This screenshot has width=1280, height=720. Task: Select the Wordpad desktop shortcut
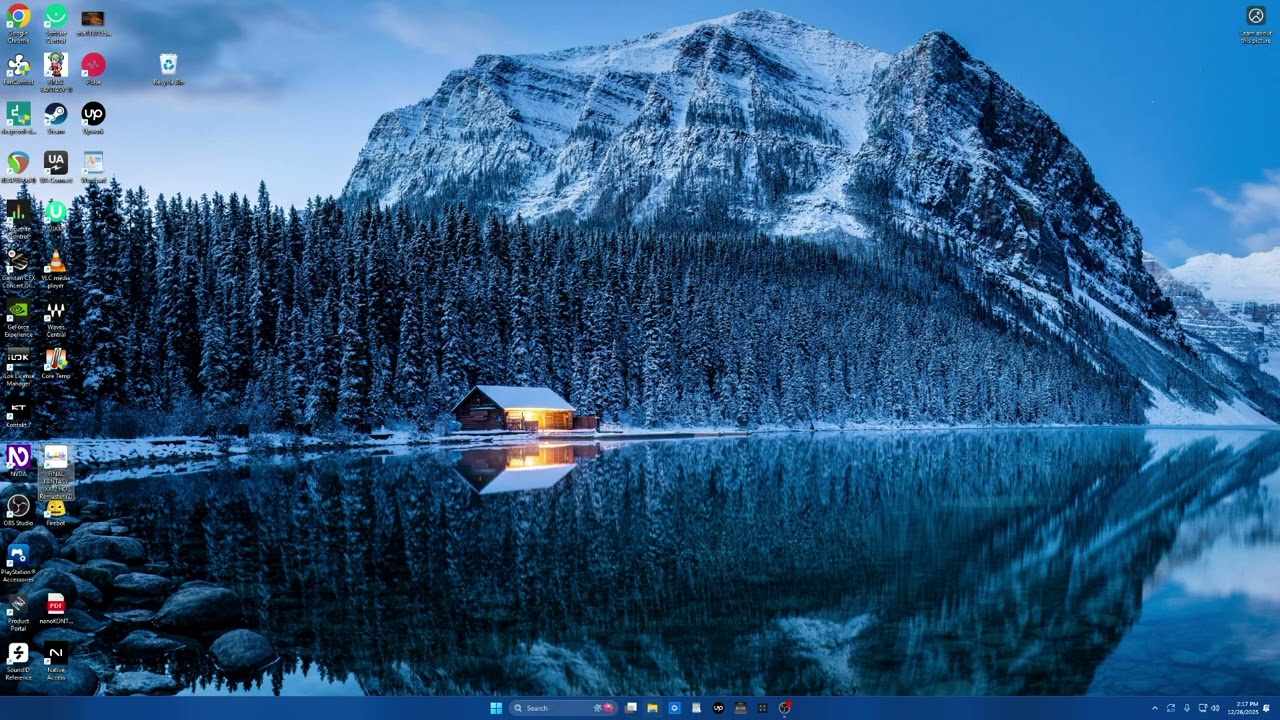click(93, 167)
